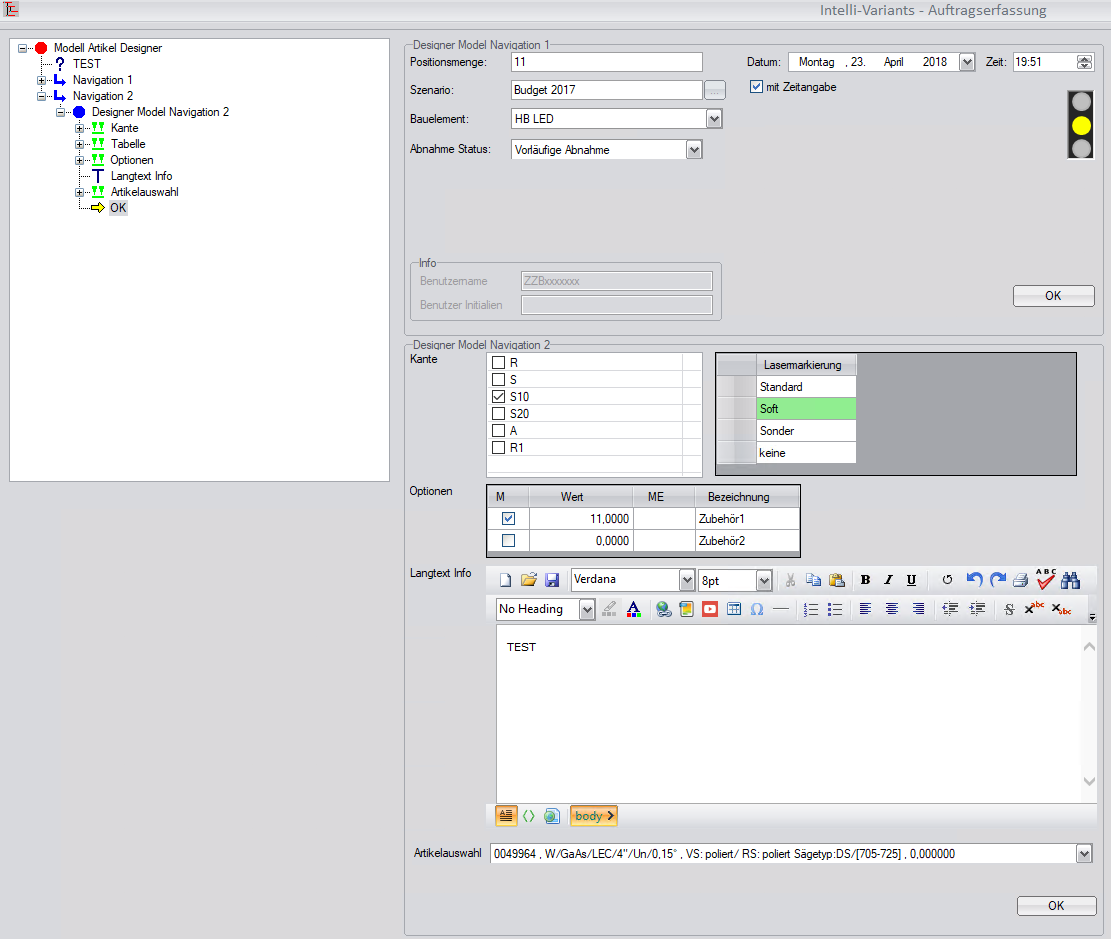Screen dimensions: 1111x939
Task: Uncheck the S10 checkbox
Action: (499, 397)
